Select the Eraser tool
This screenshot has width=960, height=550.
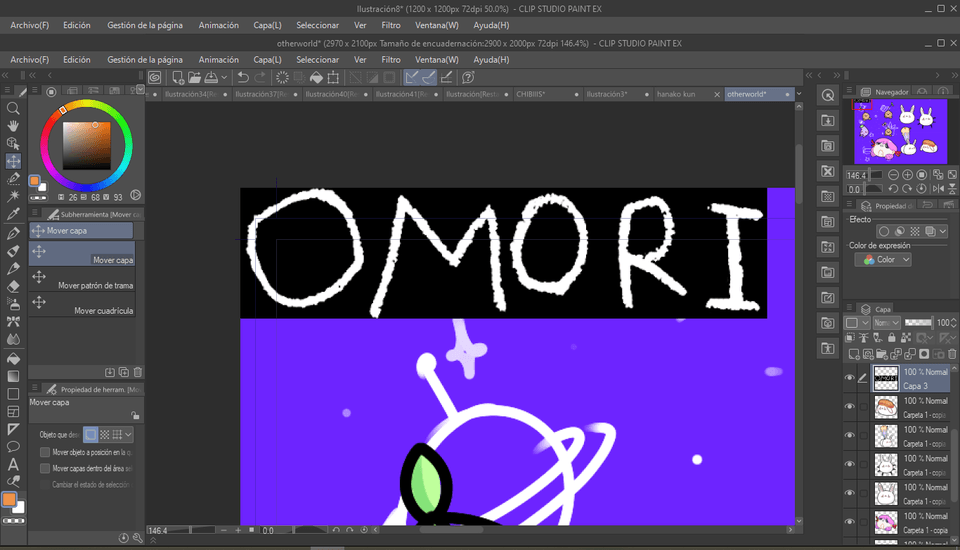pos(13,286)
